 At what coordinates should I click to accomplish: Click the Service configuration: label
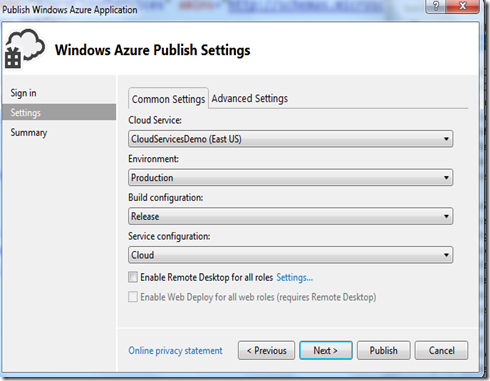tap(169, 236)
